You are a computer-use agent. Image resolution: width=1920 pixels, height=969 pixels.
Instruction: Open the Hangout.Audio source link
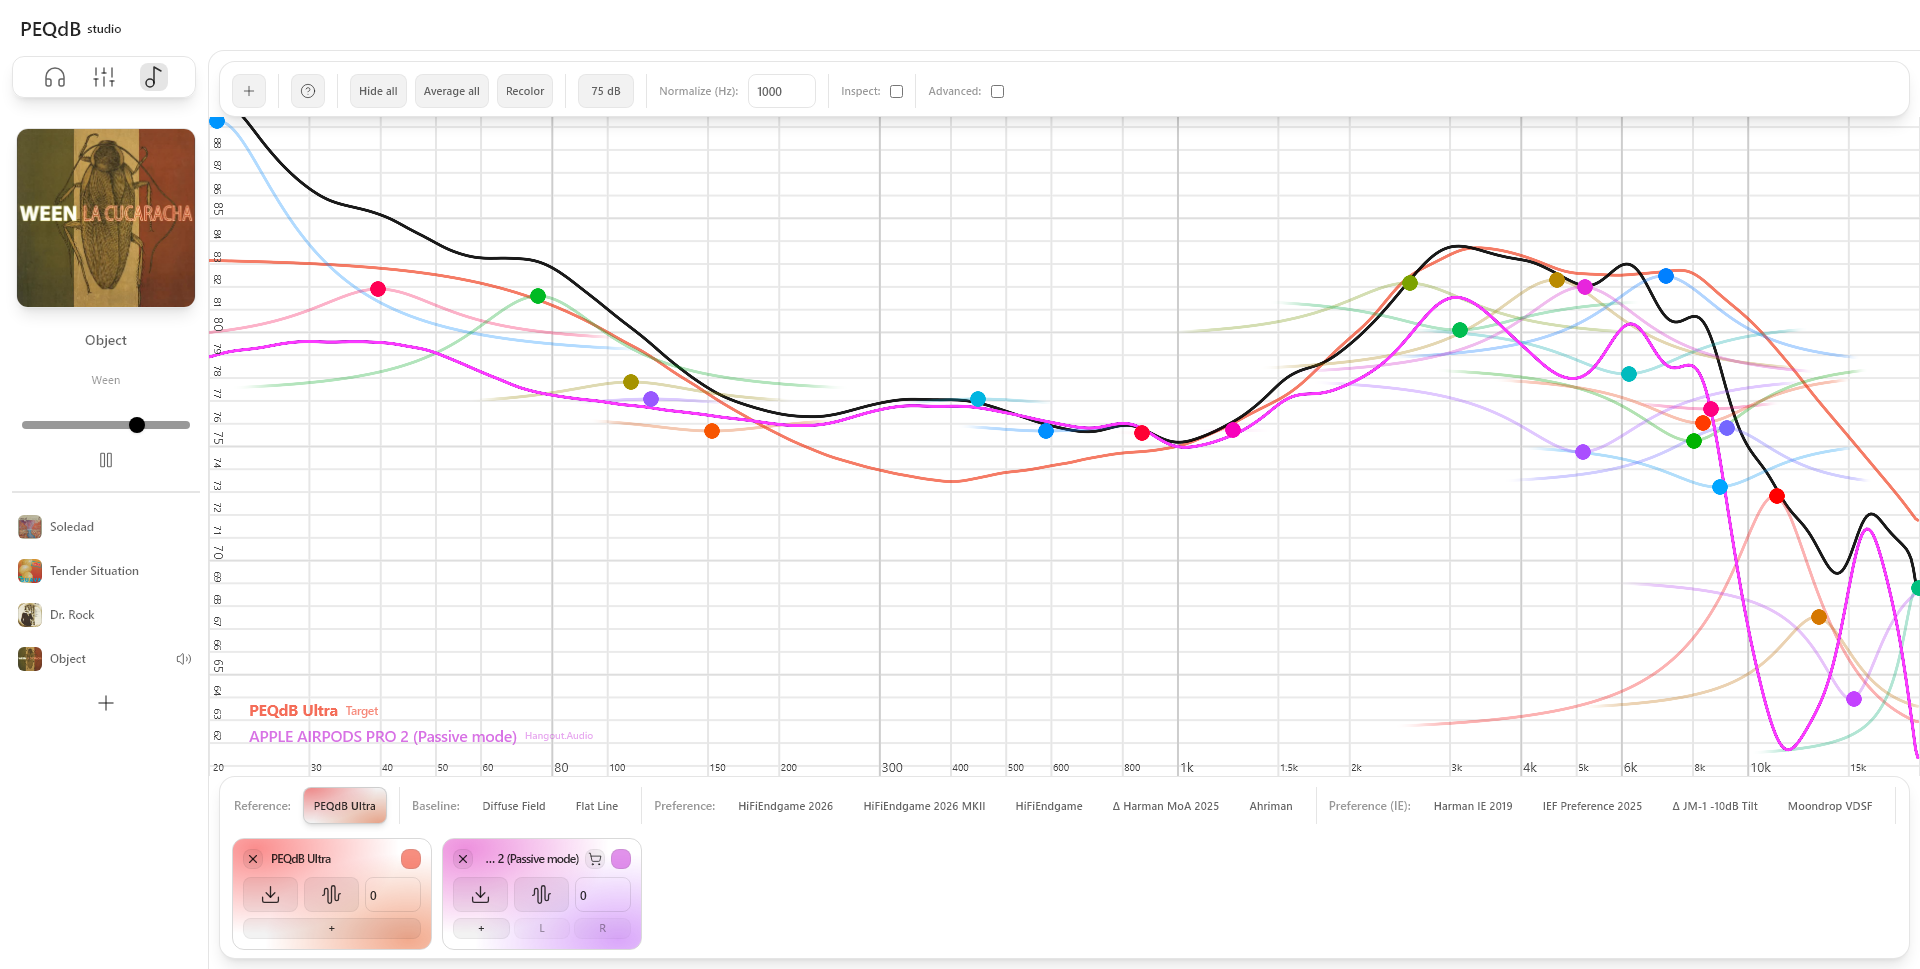[559, 736]
